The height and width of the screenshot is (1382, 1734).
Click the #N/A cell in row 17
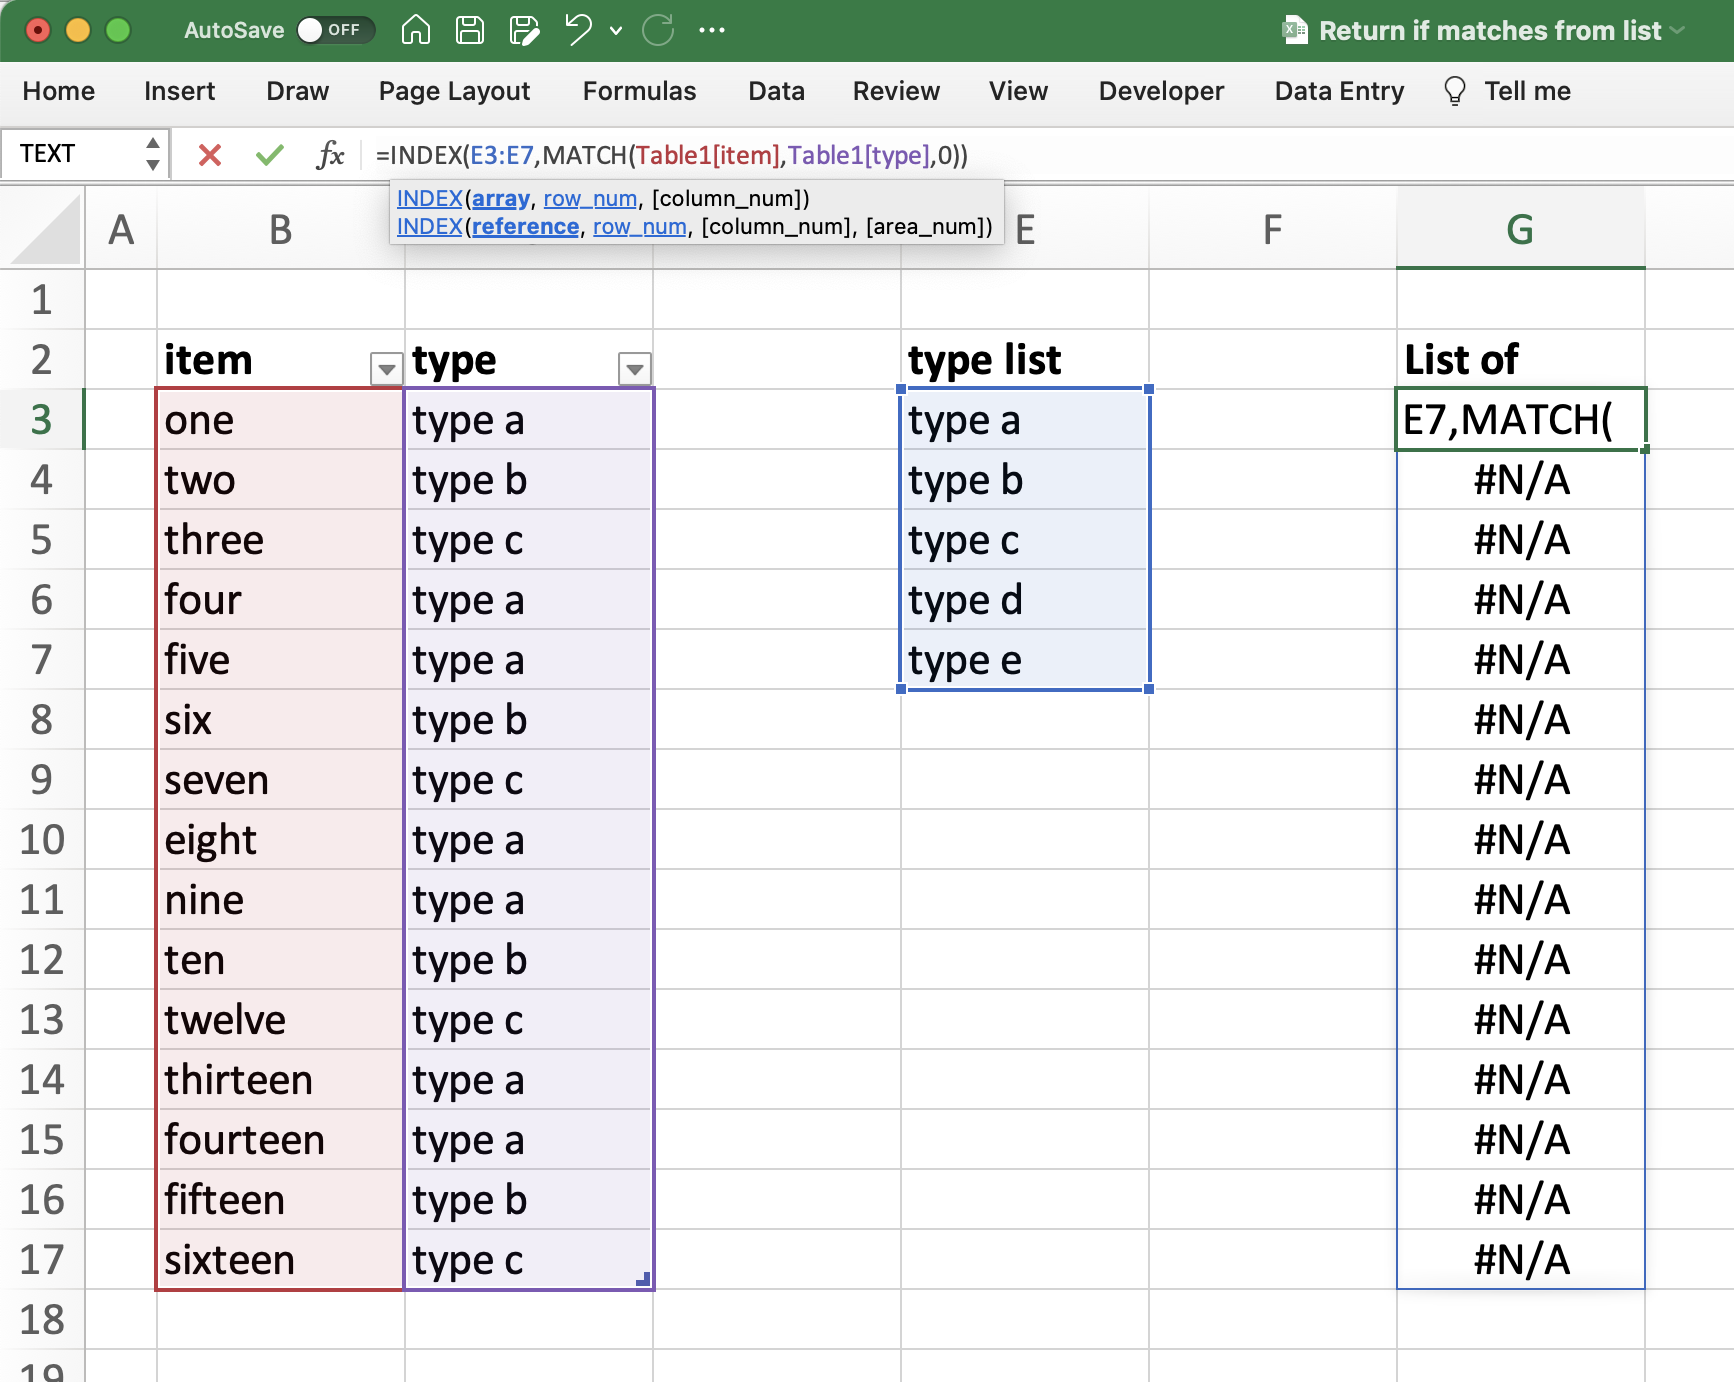tap(1520, 1259)
